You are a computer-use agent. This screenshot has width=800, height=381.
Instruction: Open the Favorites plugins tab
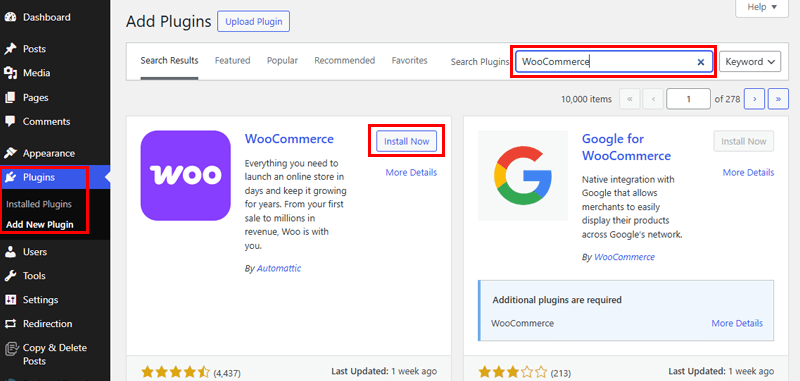[410, 61]
